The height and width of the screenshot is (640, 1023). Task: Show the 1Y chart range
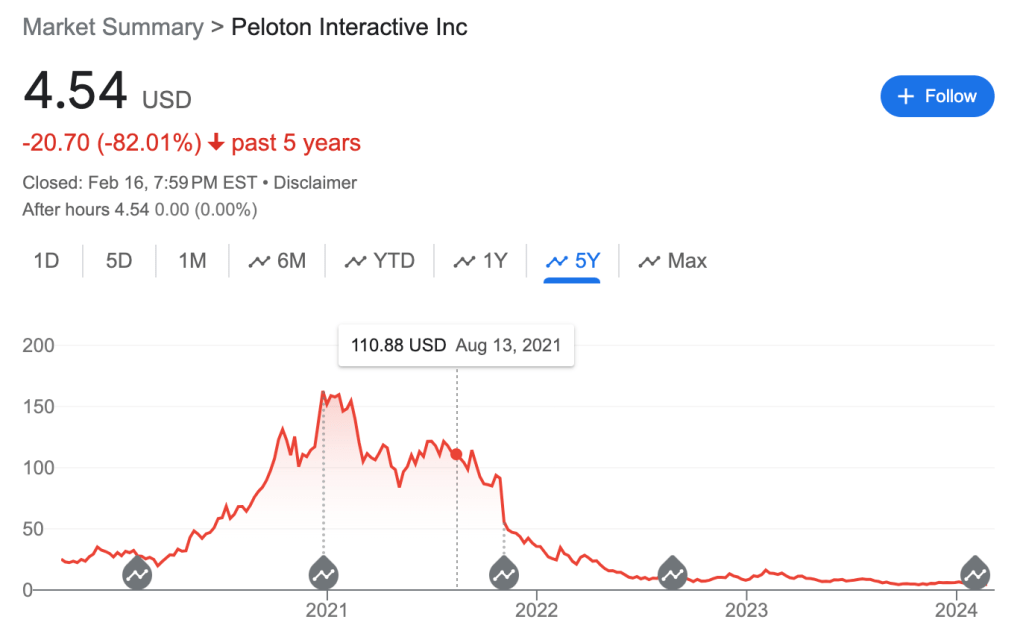[x=481, y=261]
